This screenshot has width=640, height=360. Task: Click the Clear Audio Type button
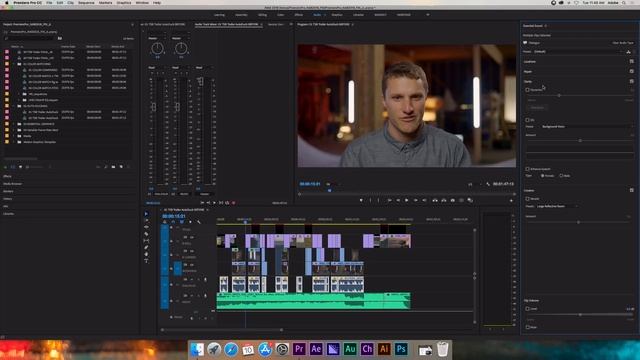pos(623,43)
